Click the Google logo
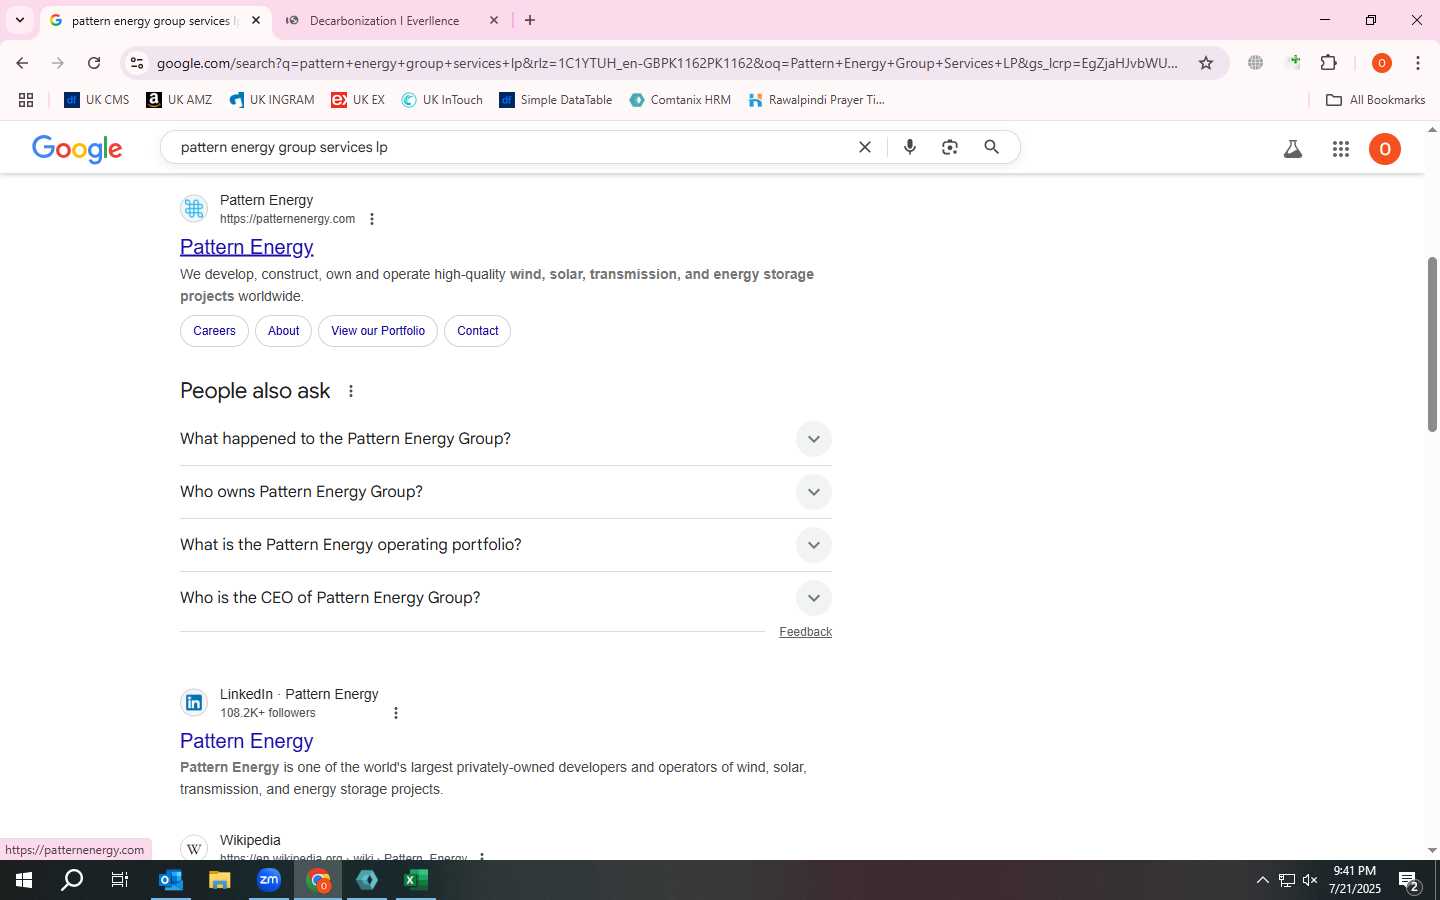The width and height of the screenshot is (1440, 900). click(77, 149)
